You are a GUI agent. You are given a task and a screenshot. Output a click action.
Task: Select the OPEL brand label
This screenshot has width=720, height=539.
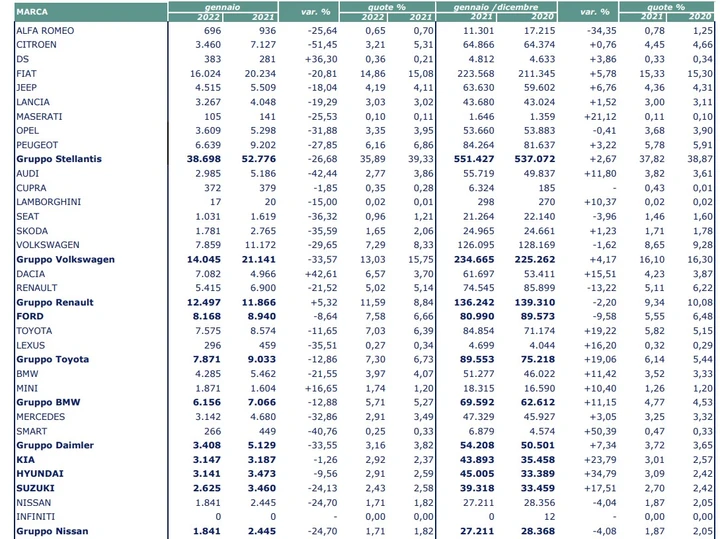28,131
